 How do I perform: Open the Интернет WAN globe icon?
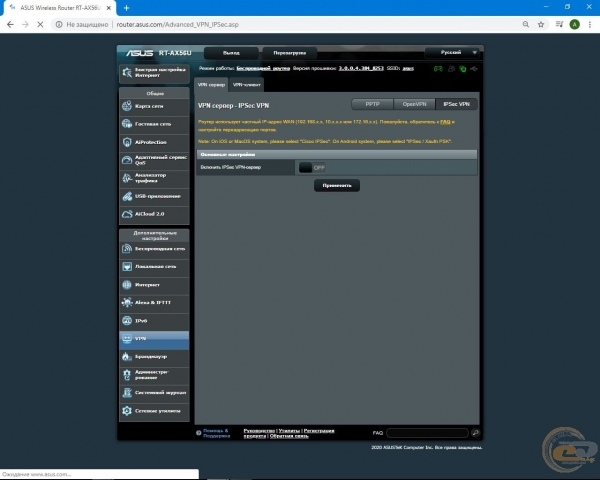[x=127, y=285]
